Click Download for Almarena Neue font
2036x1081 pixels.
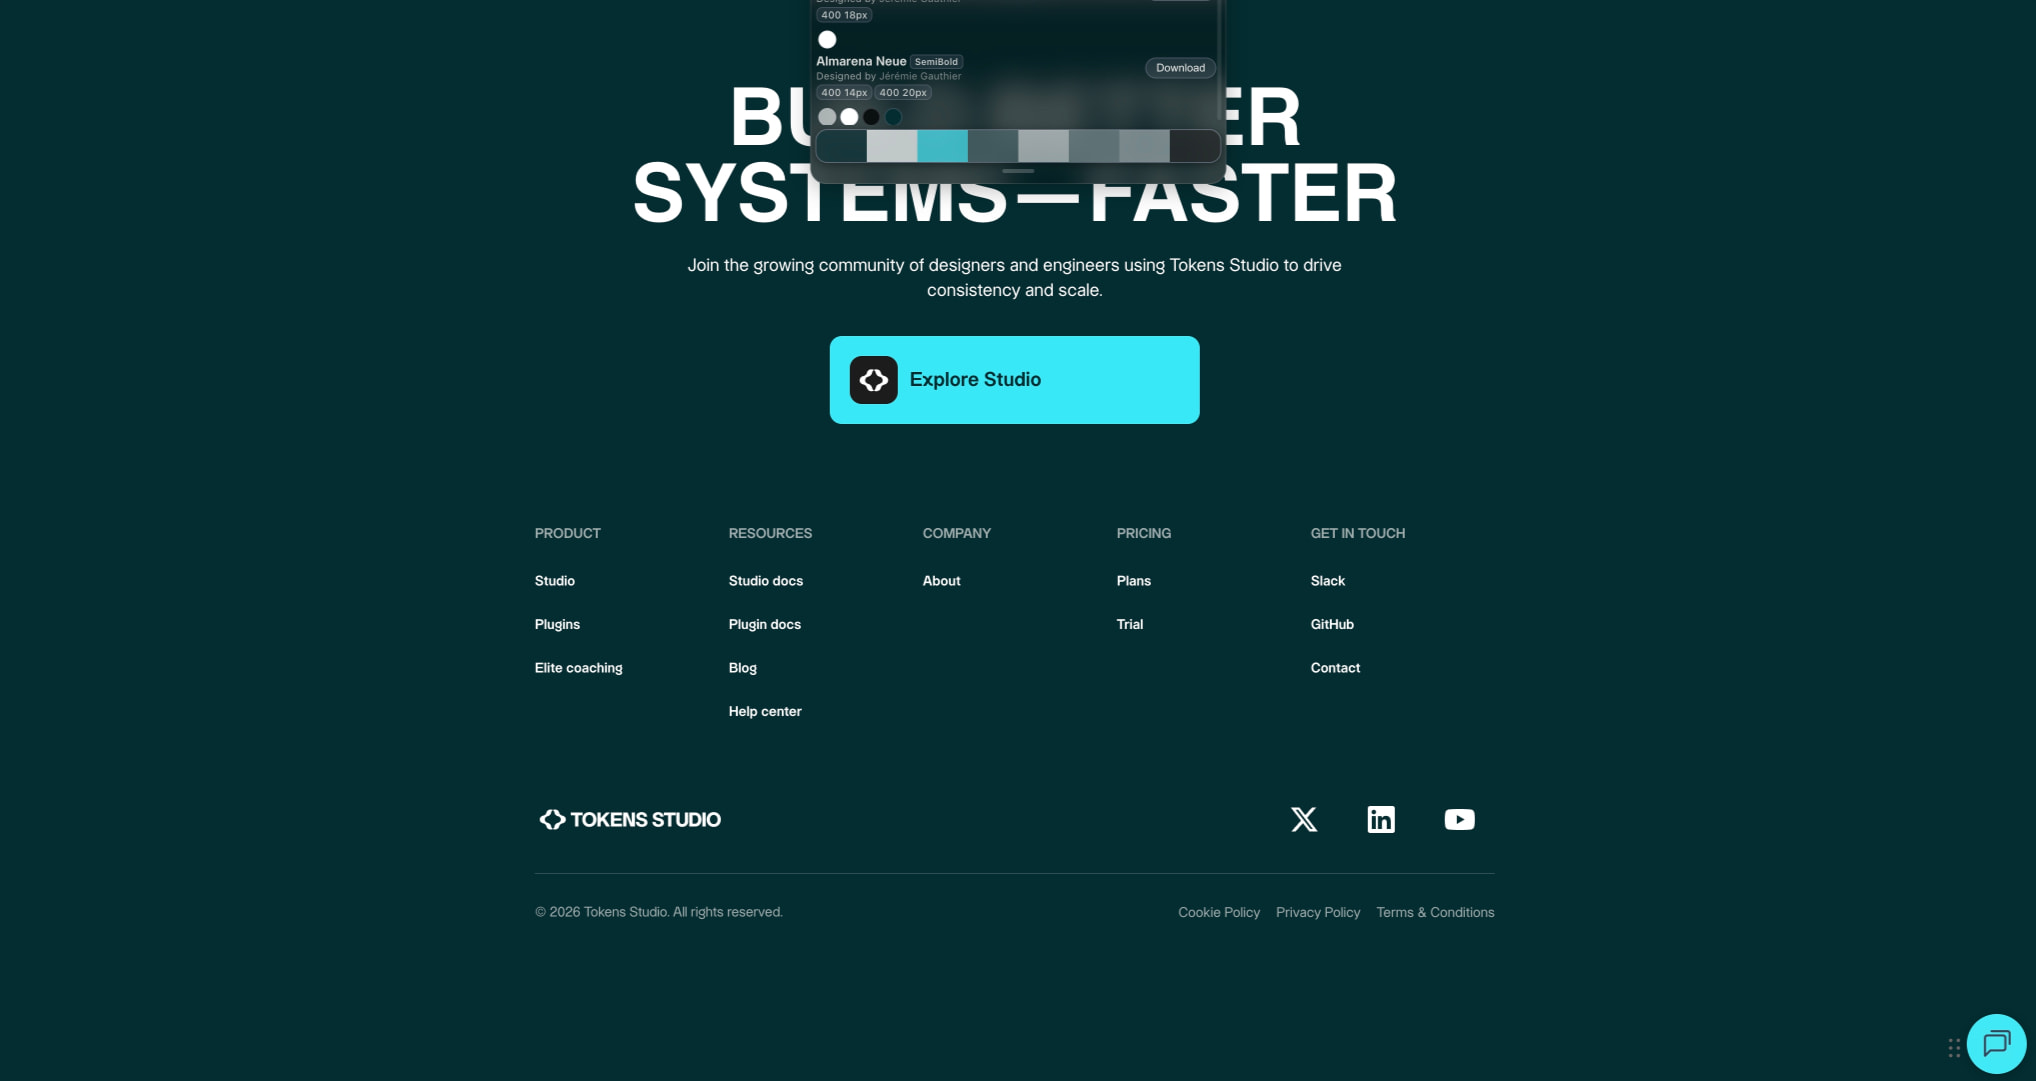(1180, 68)
